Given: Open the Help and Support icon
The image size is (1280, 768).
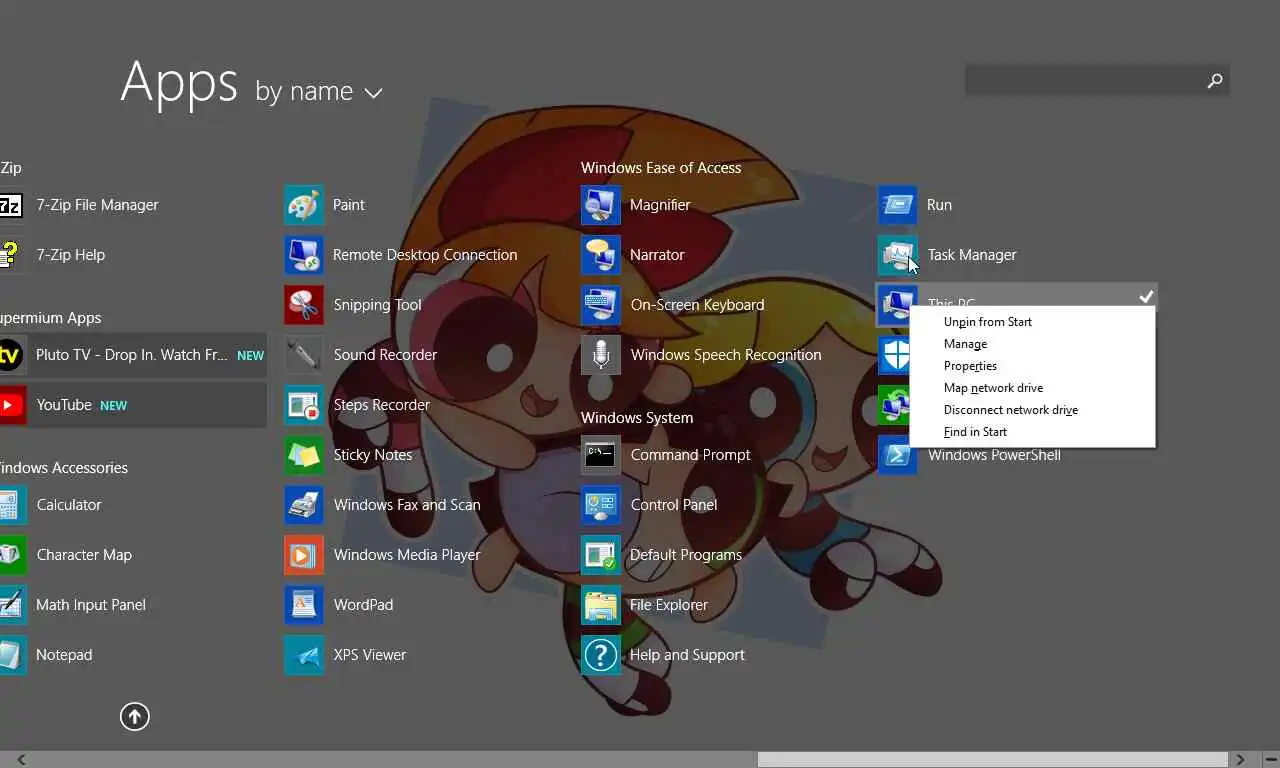Looking at the screenshot, I should [x=601, y=655].
